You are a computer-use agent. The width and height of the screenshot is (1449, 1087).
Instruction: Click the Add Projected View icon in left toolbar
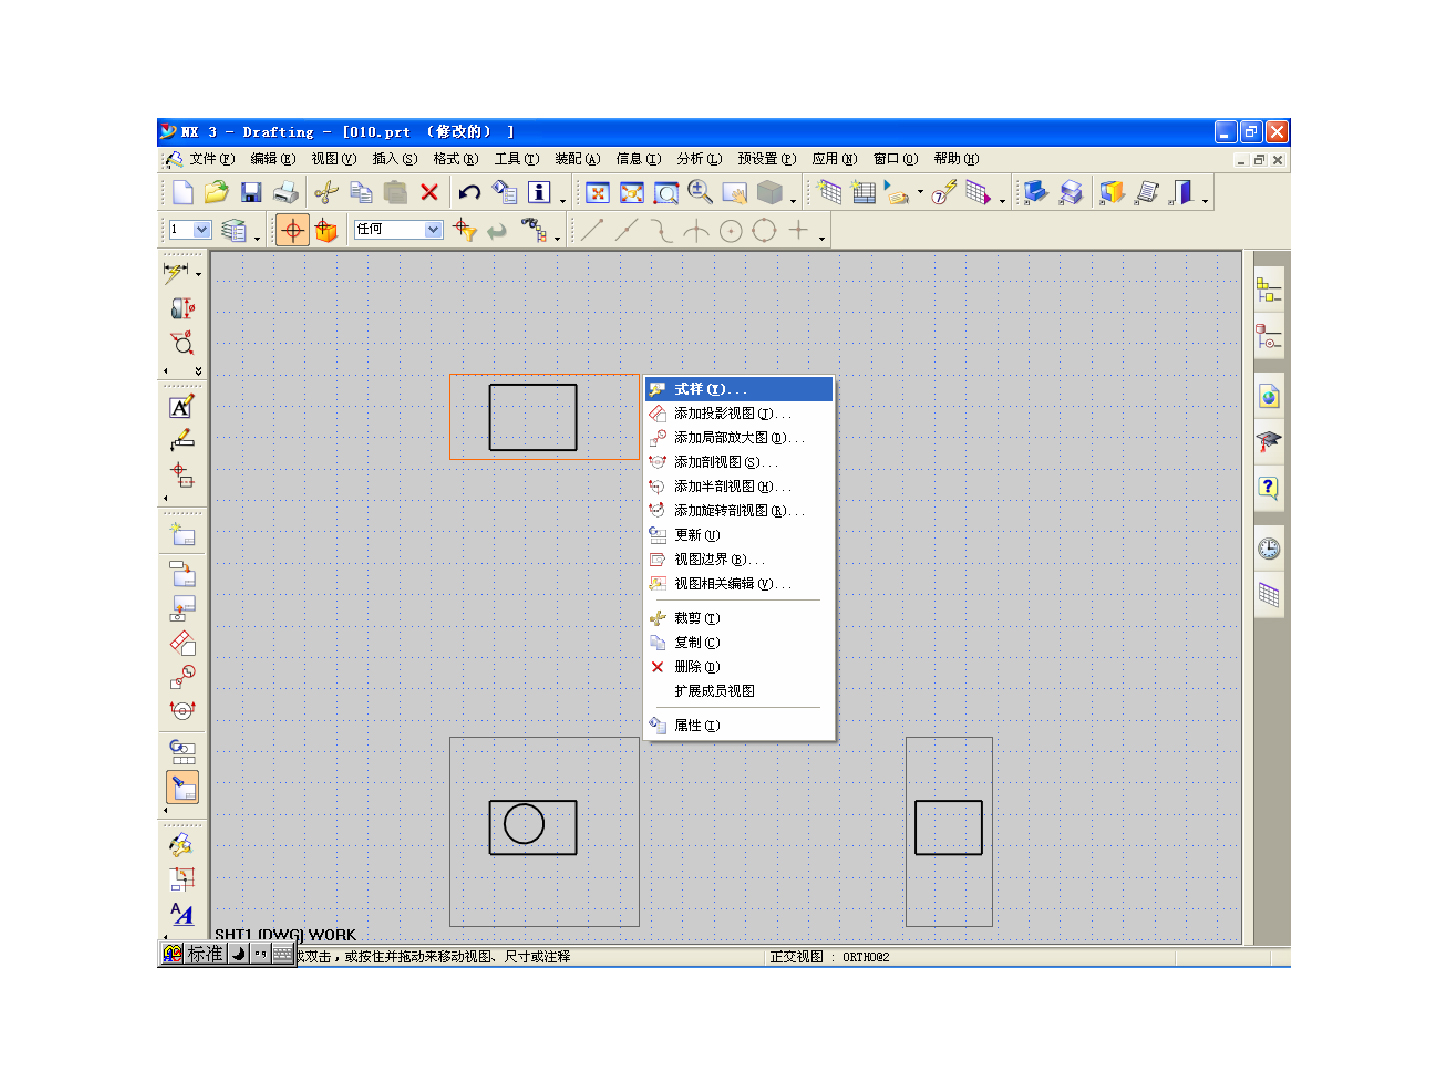[x=182, y=641]
